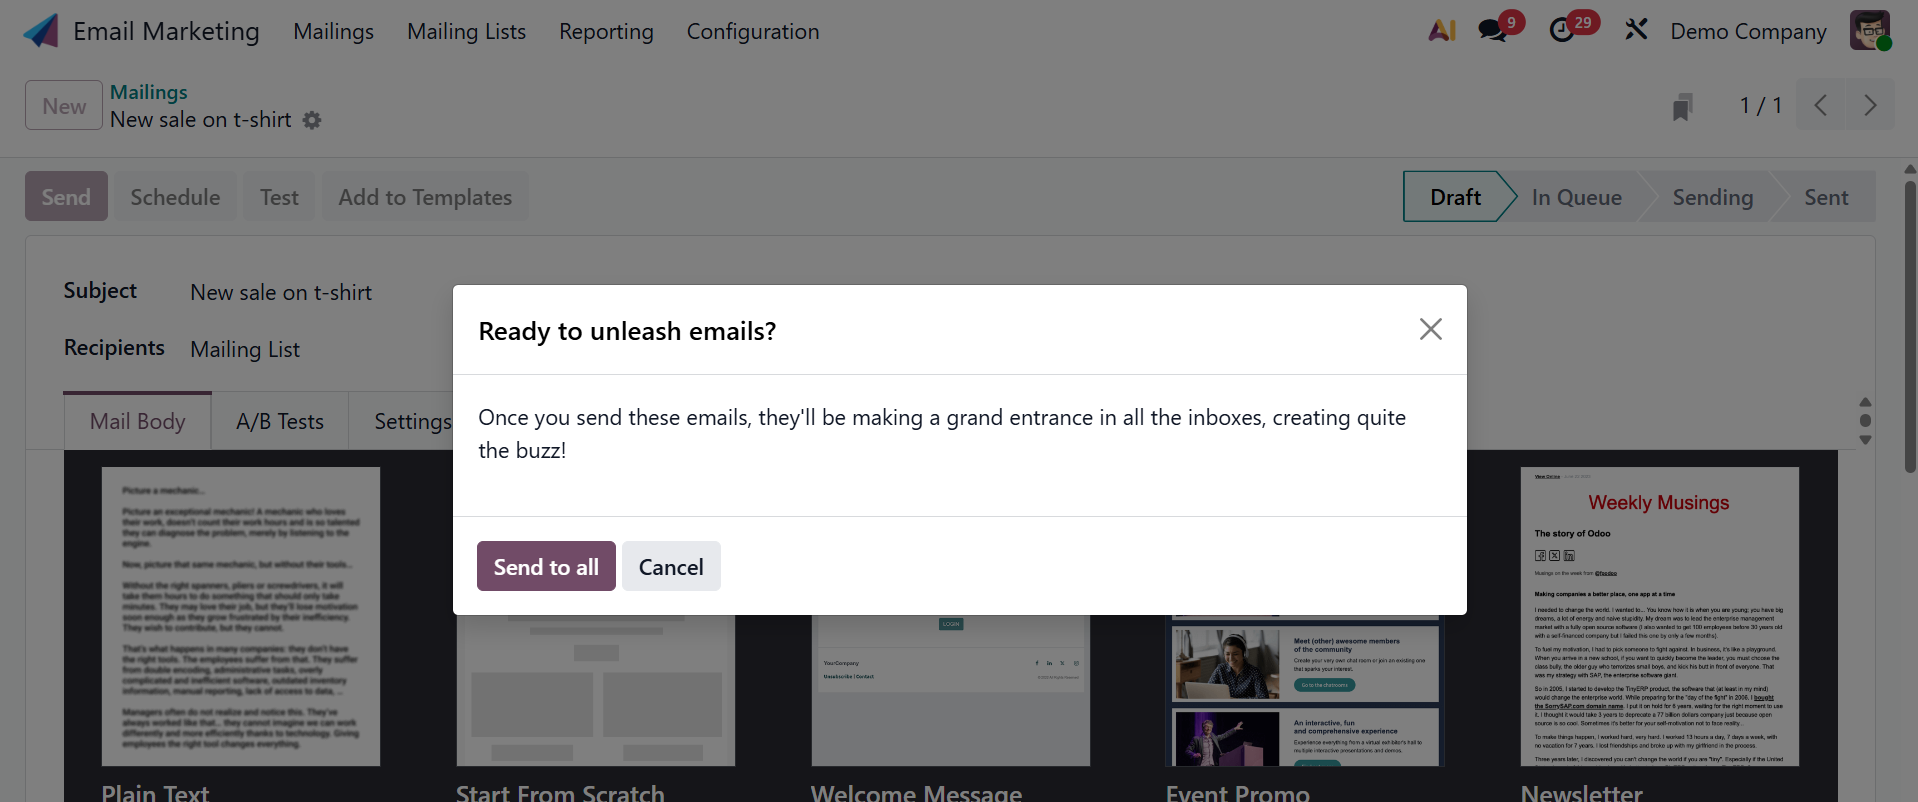Open the conversations chat bubble icon
The image size is (1918, 802).
click(x=1493, y=31)
